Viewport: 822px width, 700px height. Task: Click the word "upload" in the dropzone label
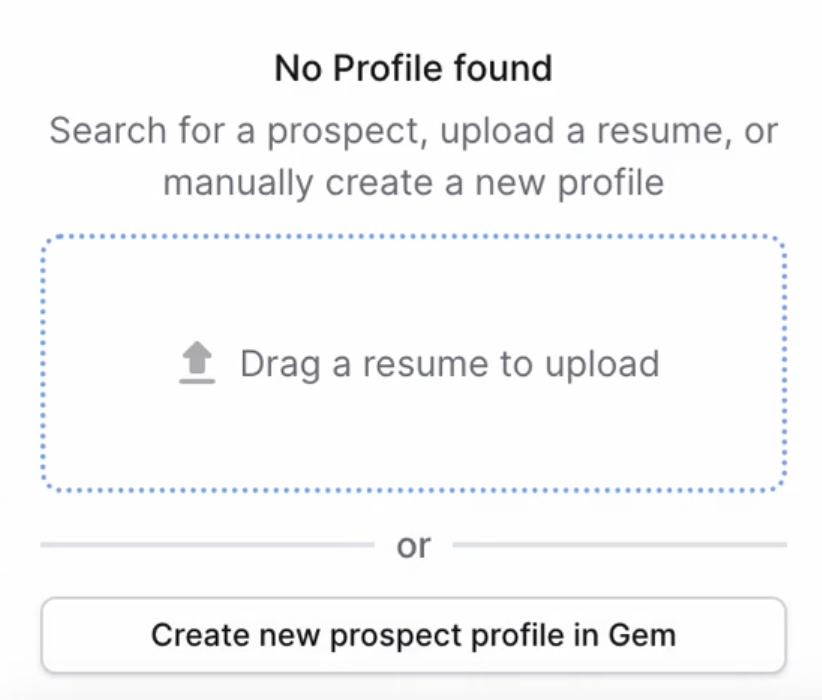[602, 365]
